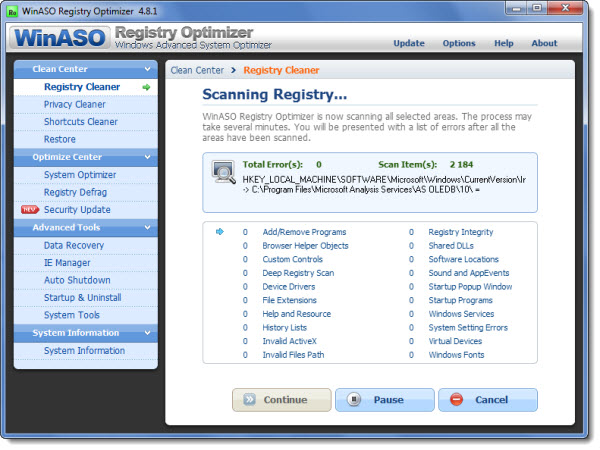The width and height of the screenshot is (600, 450).
Task: Open the Update menu
Action: pos(408,44)
